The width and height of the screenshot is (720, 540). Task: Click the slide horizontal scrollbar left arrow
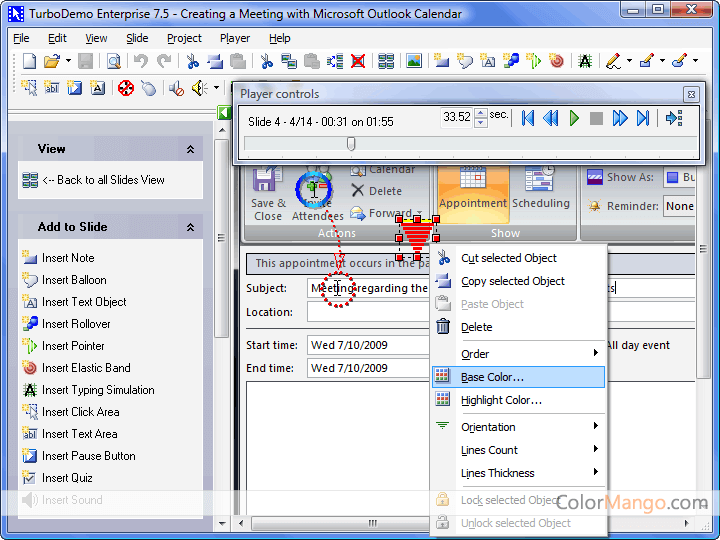(x=241, y=523)
